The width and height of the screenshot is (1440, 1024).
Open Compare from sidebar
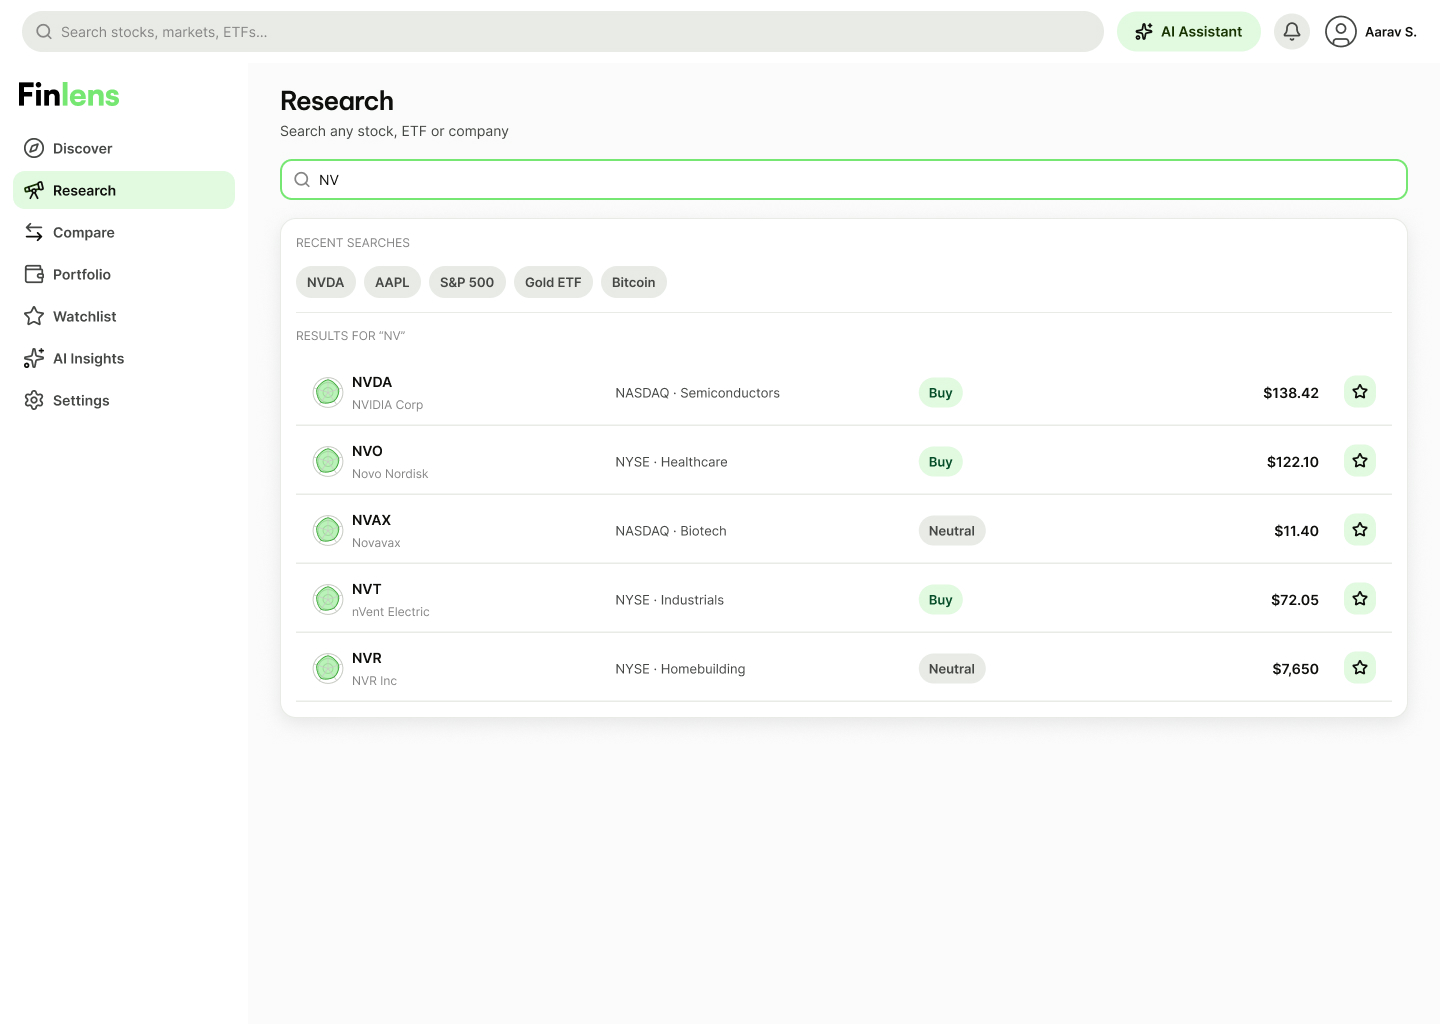124,232
